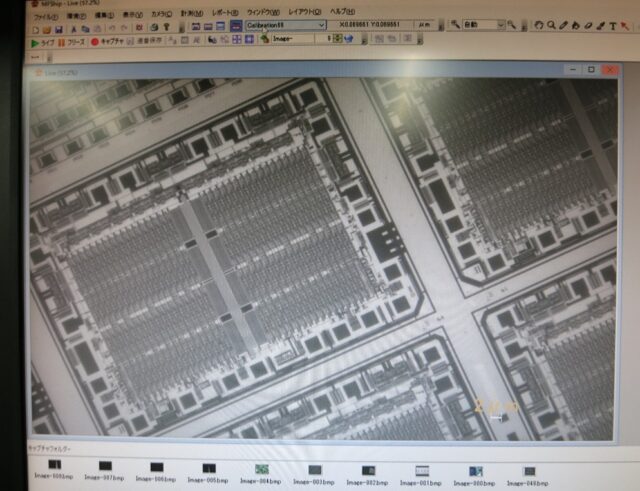Open the レイアウト (Layout) menu

coord(305,11)
